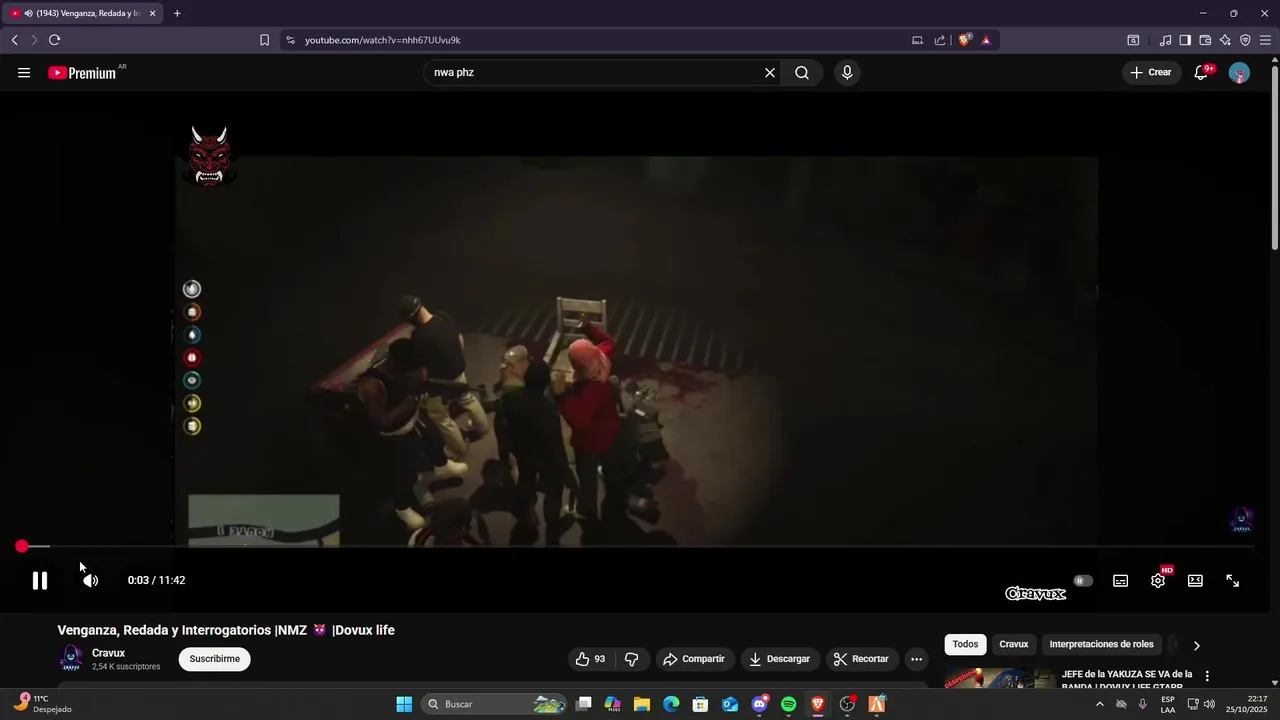Toggle the browser sidebar panel

[x=1185, y=40]
